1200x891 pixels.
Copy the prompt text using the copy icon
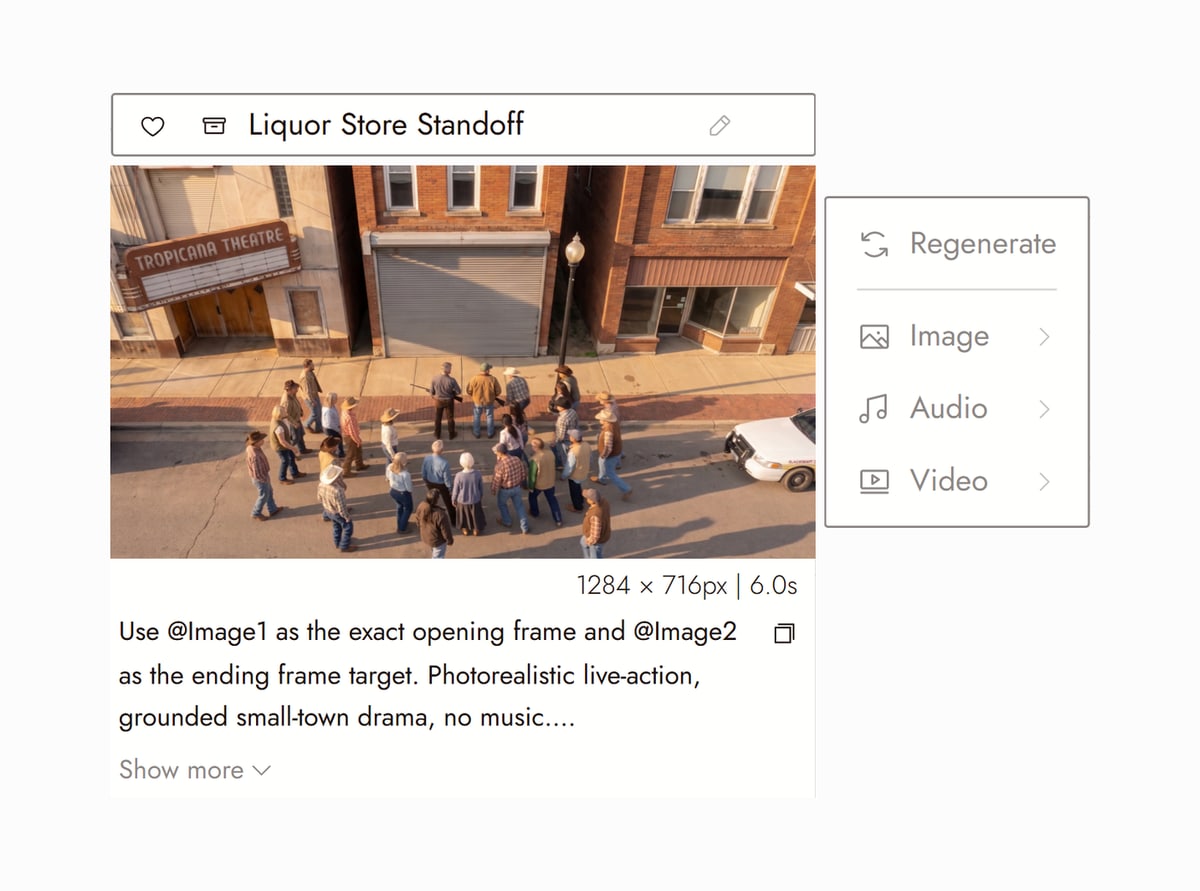(784, 634)
